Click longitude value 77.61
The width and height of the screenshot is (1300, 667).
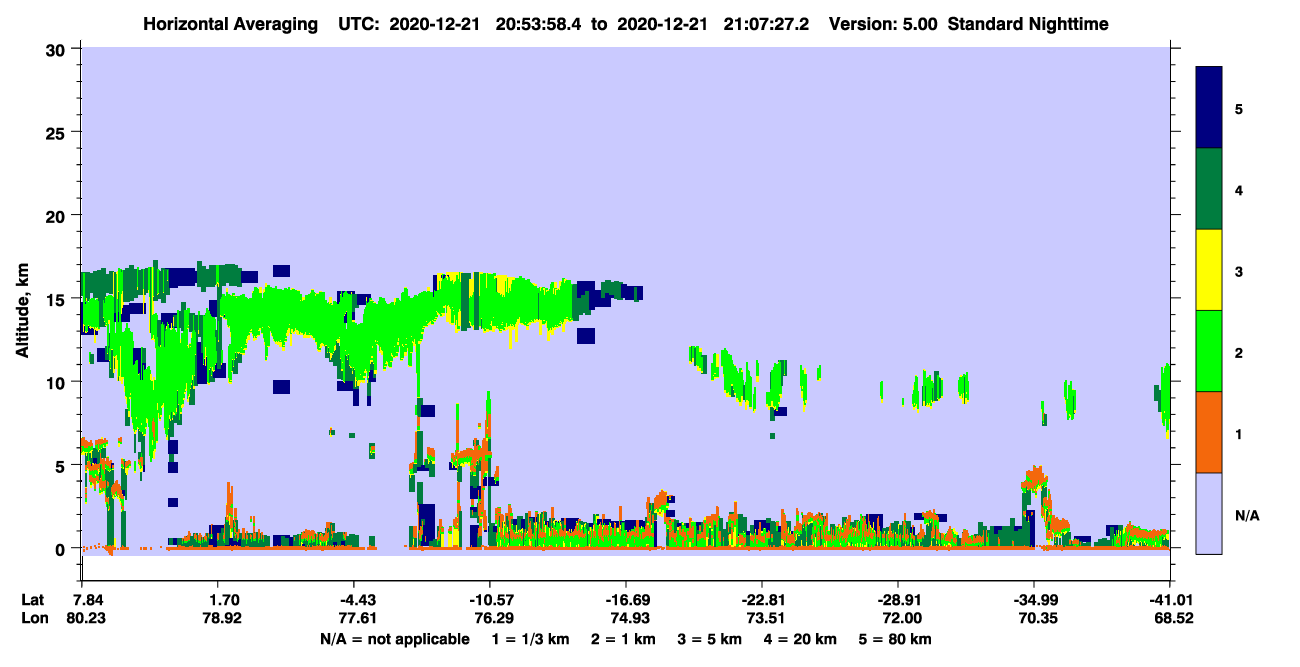coord(357,618)
